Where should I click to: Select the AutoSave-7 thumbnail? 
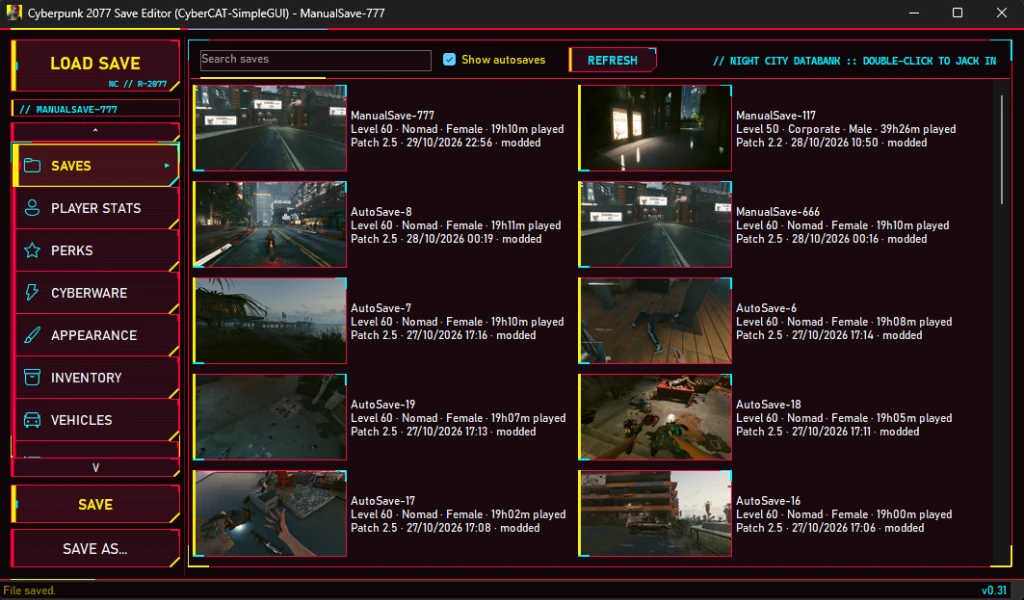pos(270,321)
